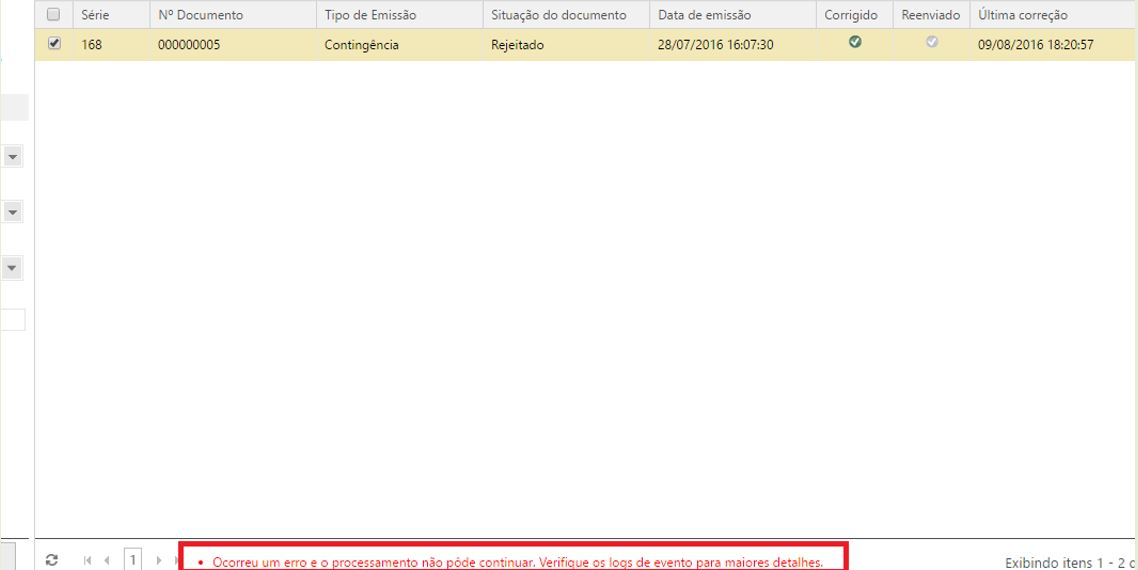Tick the select-all checkbox in the header
Screen dimensions: 1138x570
coord(54,15)
